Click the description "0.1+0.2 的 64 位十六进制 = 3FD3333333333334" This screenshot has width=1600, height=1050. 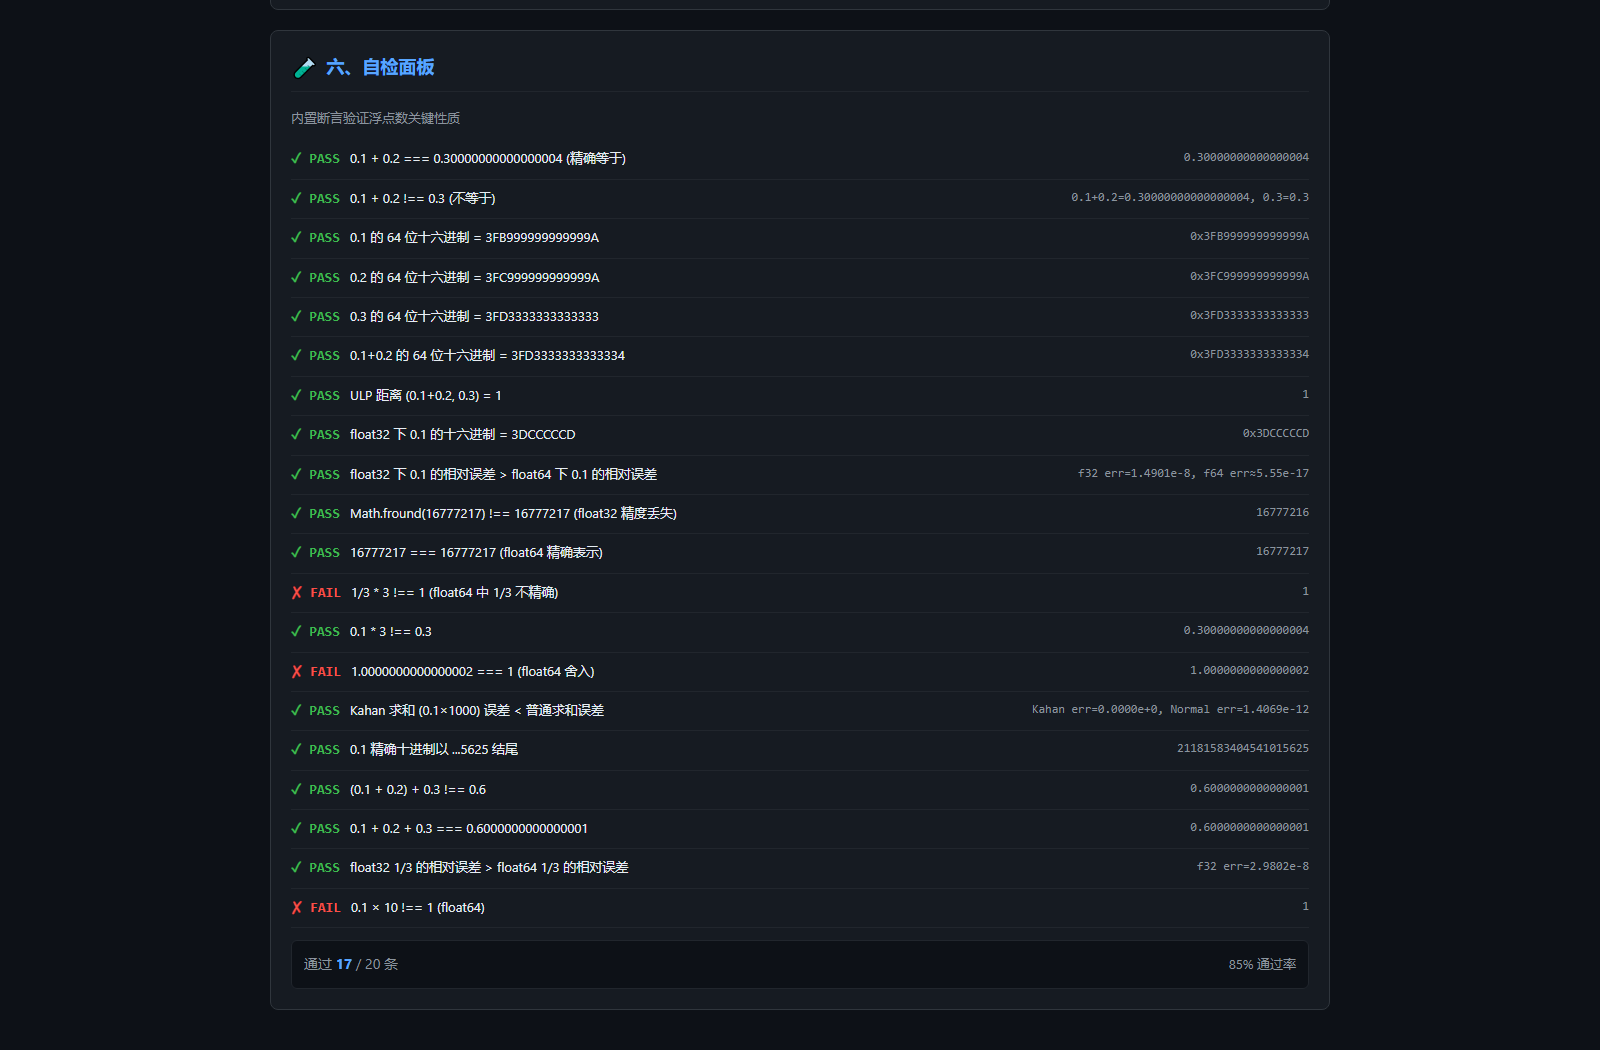click(x=487, y=355)
